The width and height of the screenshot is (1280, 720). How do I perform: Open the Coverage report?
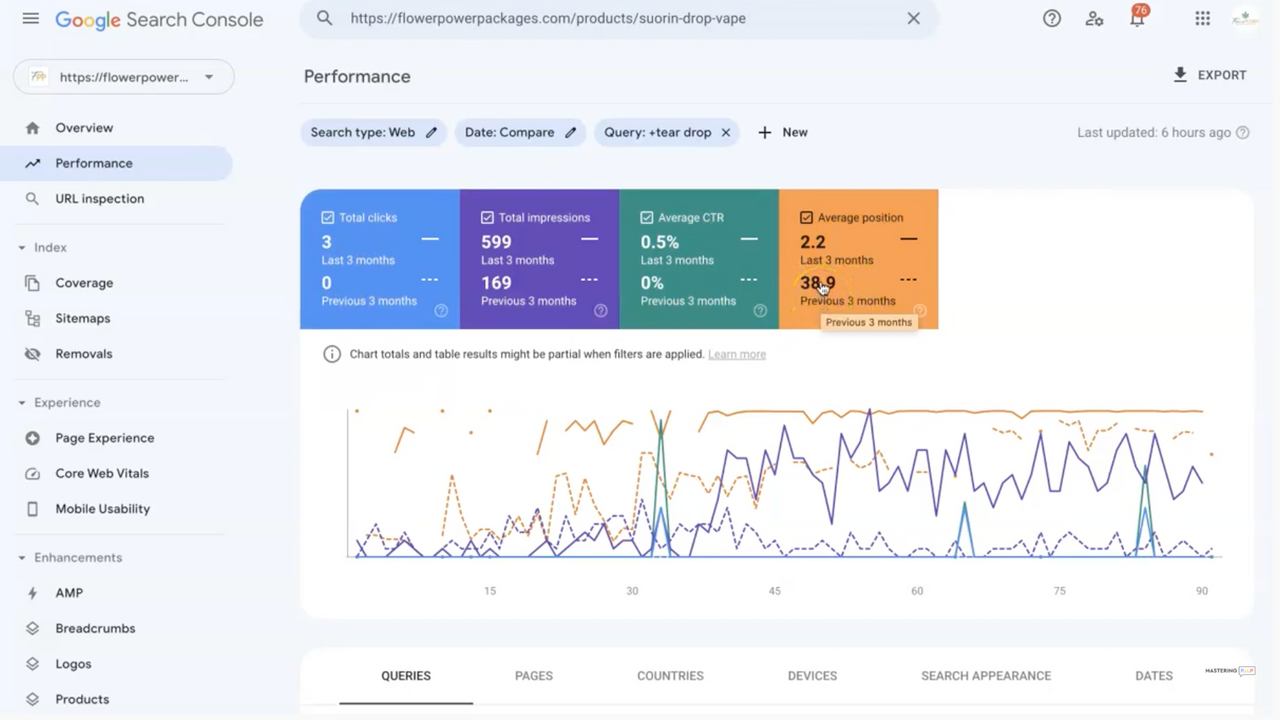tap(84, 283)
